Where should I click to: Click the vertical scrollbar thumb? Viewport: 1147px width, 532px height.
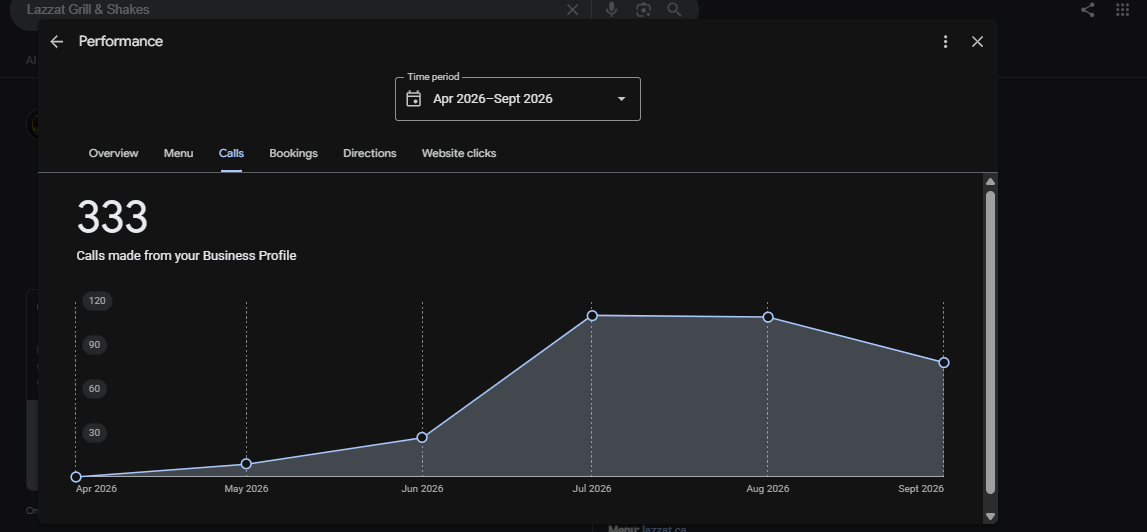click(x=990, y=342)
